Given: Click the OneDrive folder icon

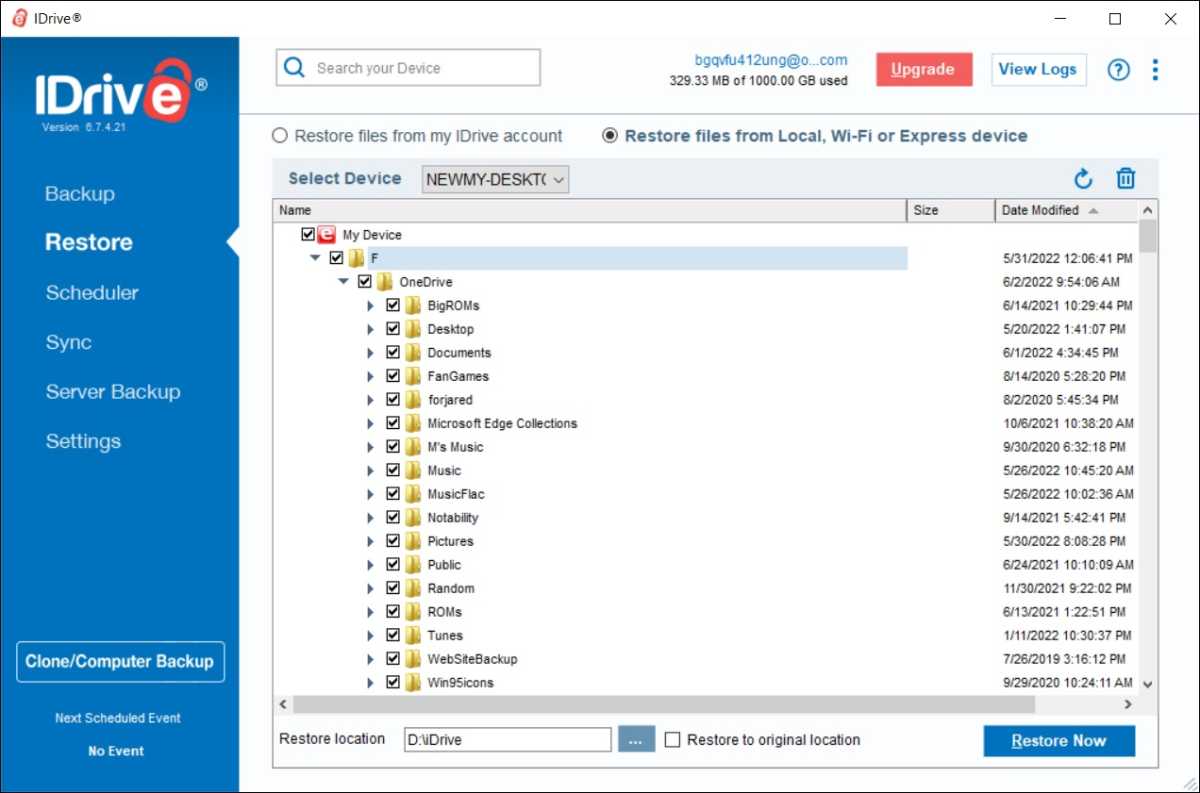Looking at the screenshot, I should 384,282.
